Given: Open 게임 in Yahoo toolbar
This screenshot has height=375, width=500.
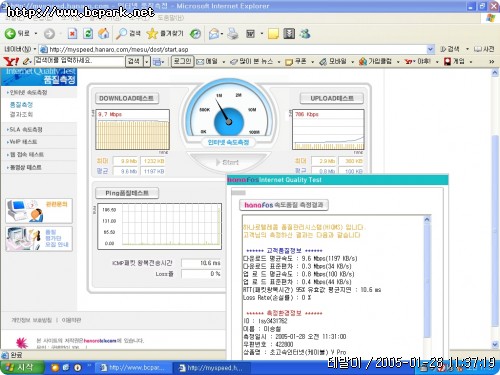Looking at the screenshot, I should pyautogui.click(x=455, y=61).
